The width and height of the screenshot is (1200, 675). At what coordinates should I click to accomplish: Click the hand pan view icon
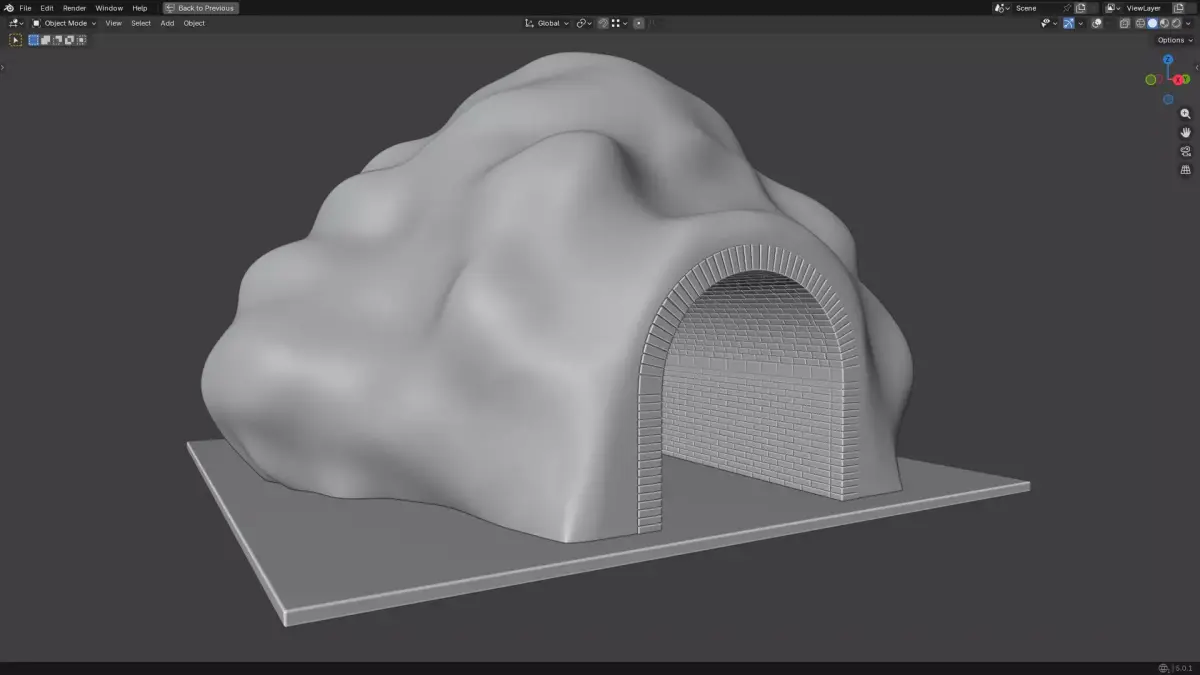[x=1186, y=132]
